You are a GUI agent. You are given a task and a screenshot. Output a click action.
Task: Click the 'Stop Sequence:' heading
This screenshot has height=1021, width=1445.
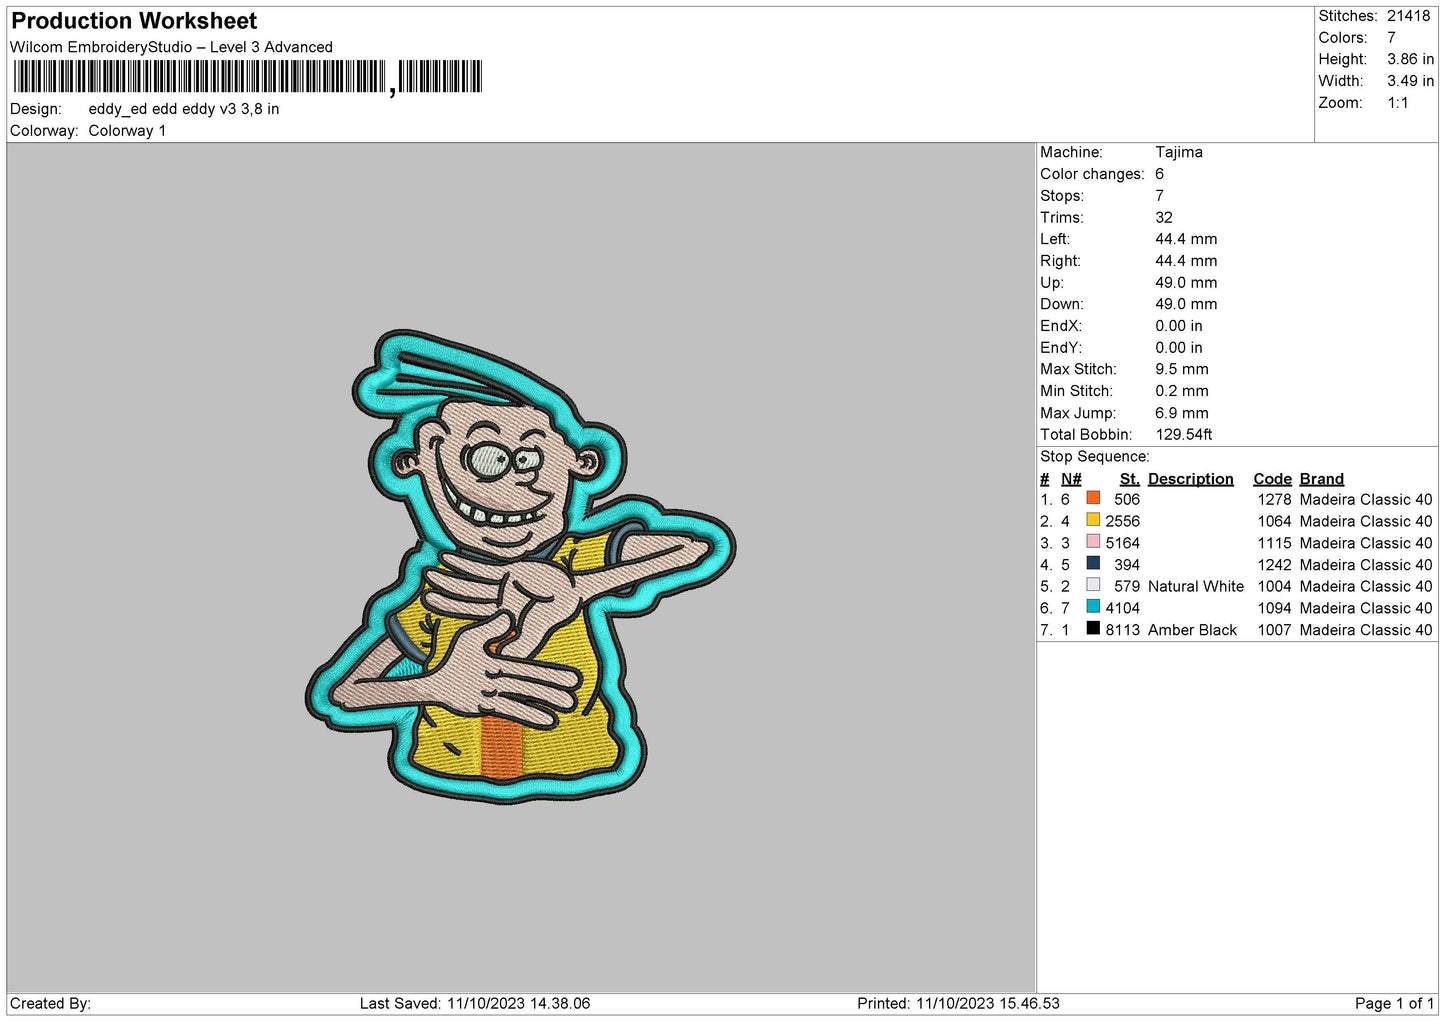tap(1095, 457)
